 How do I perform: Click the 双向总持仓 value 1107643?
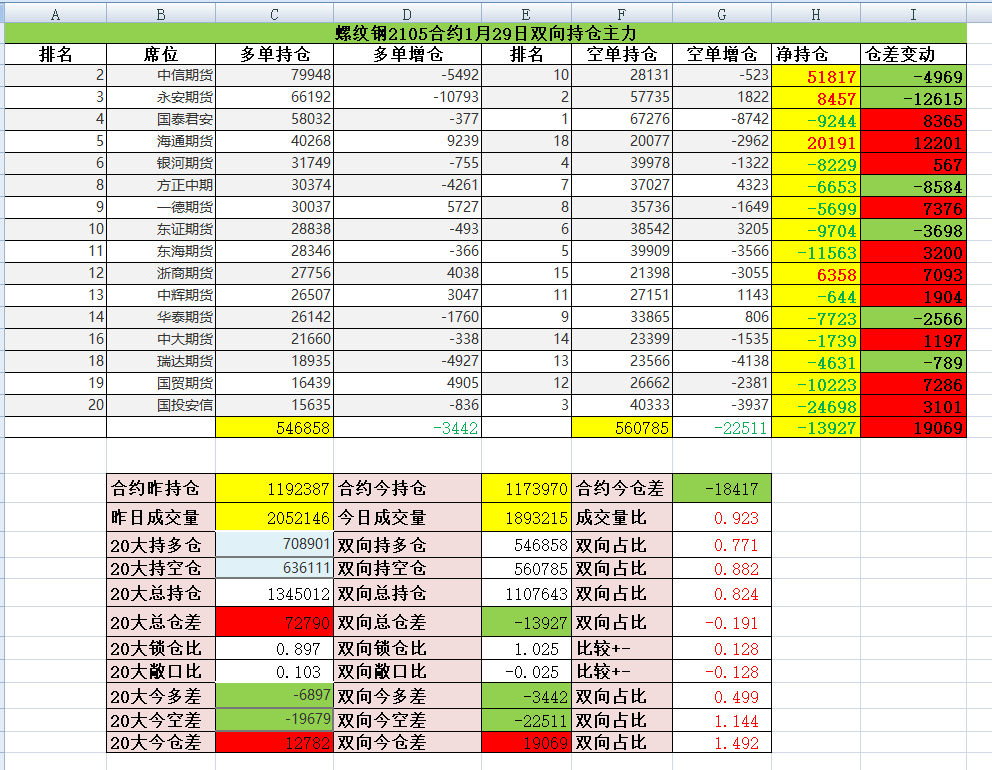tap(526, 593)
